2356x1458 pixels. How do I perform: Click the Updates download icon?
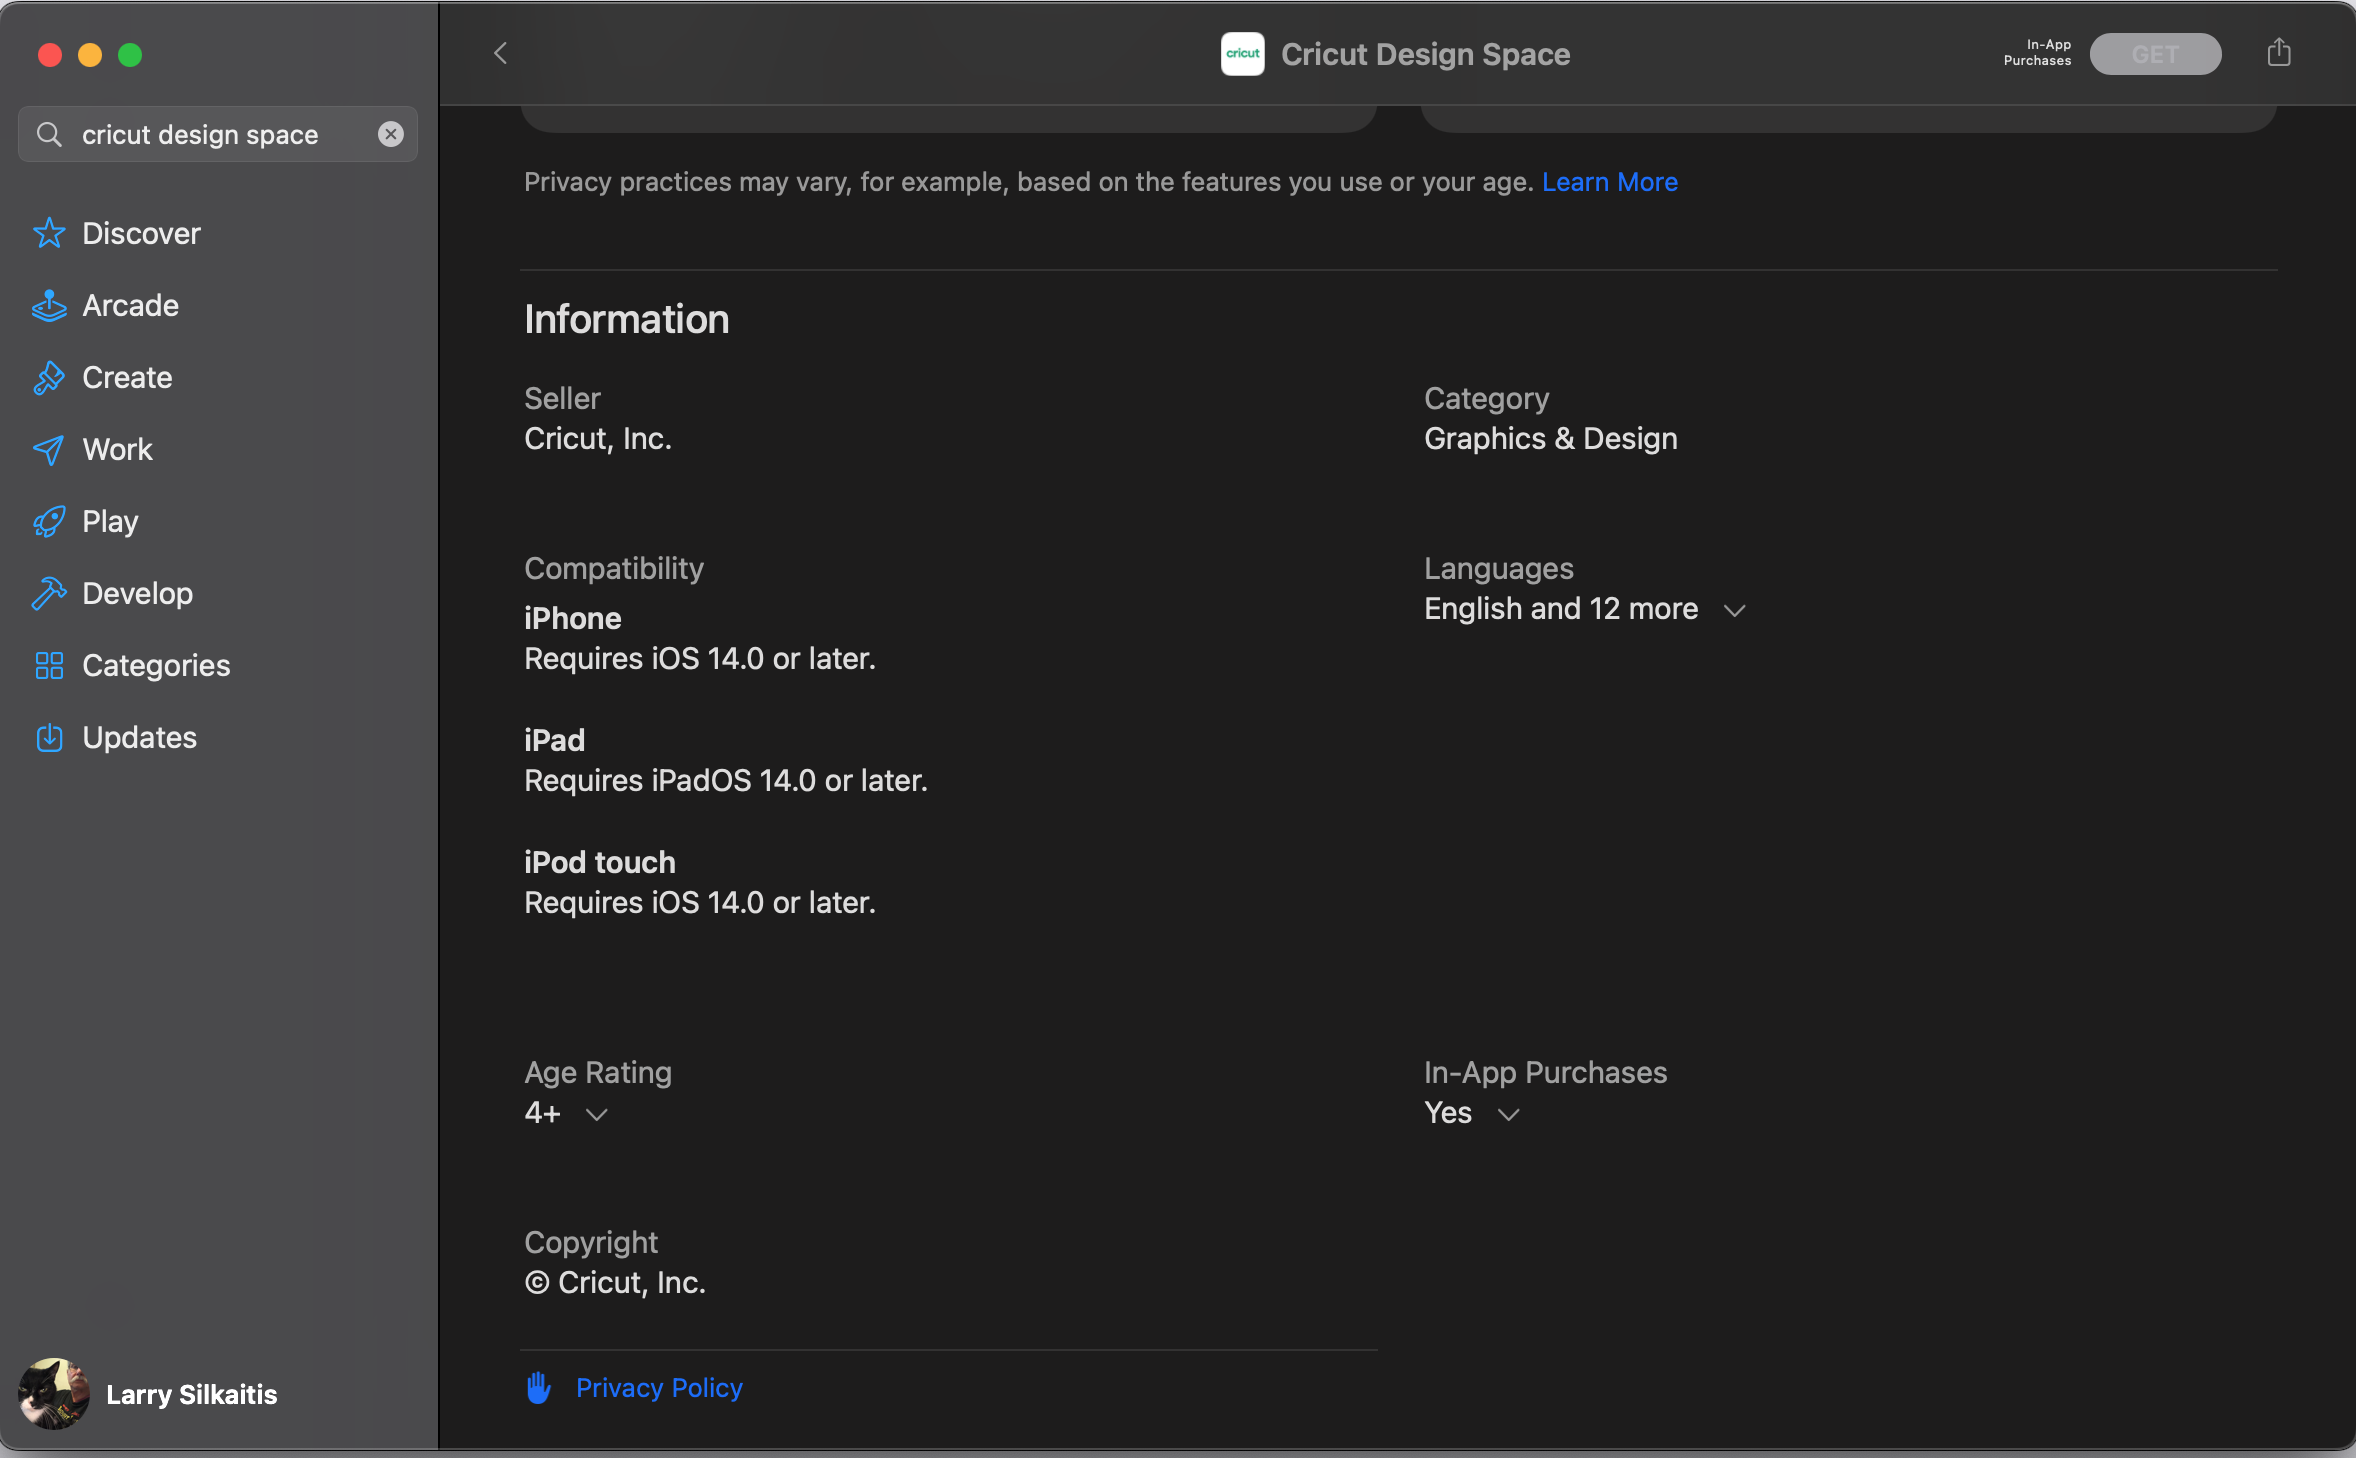[49, 737]
